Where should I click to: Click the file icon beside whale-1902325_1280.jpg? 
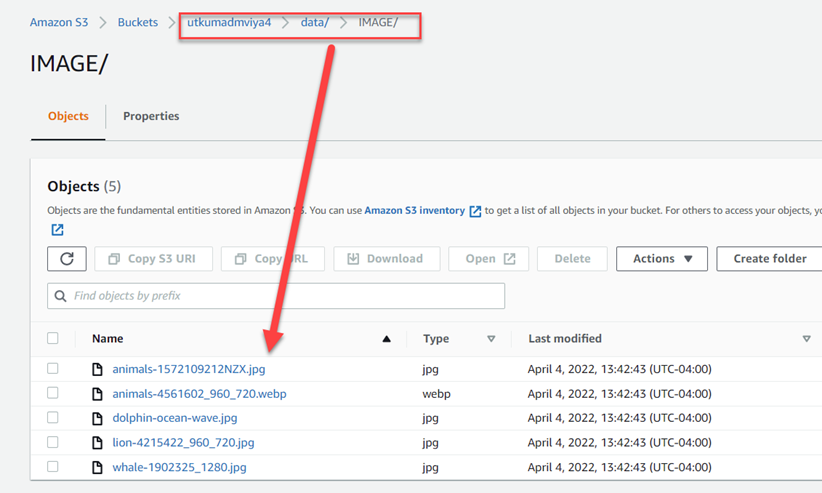[x=97, y=467]
